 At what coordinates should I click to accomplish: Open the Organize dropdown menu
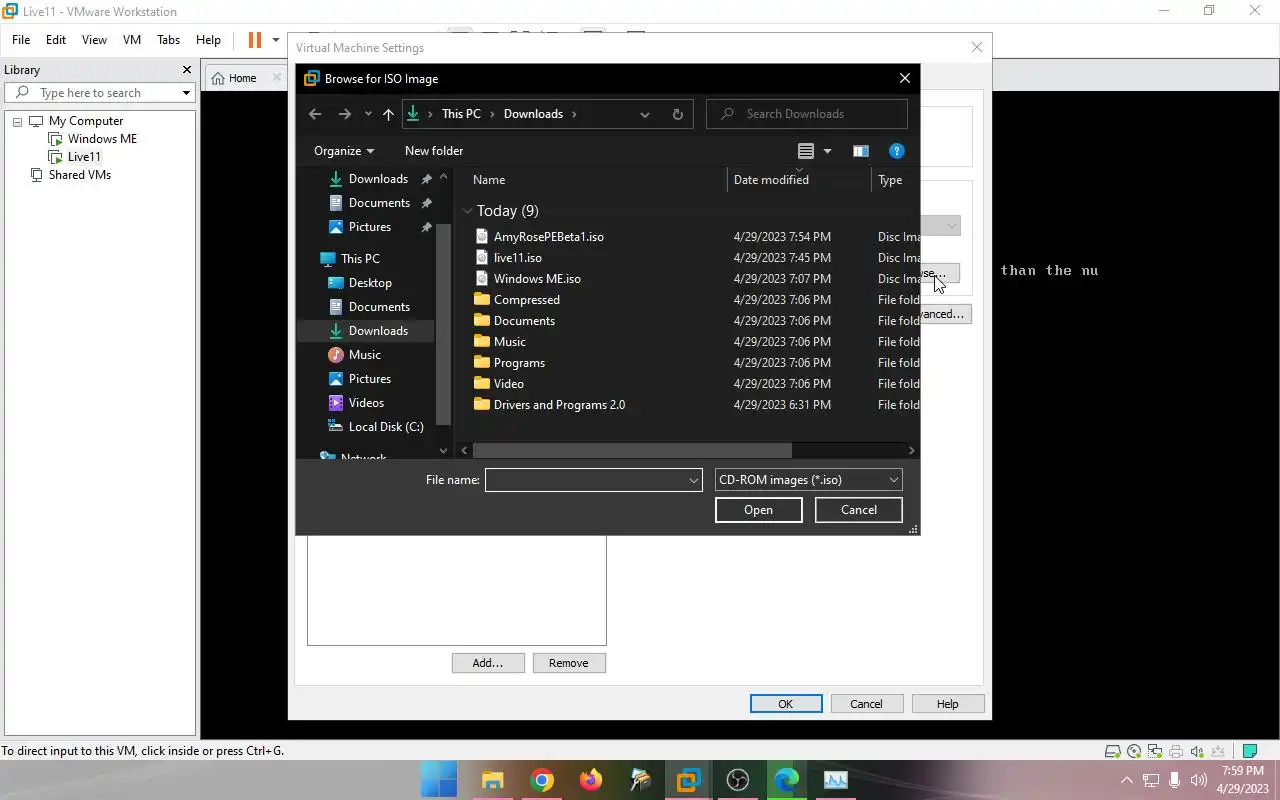tap(343, 151)
